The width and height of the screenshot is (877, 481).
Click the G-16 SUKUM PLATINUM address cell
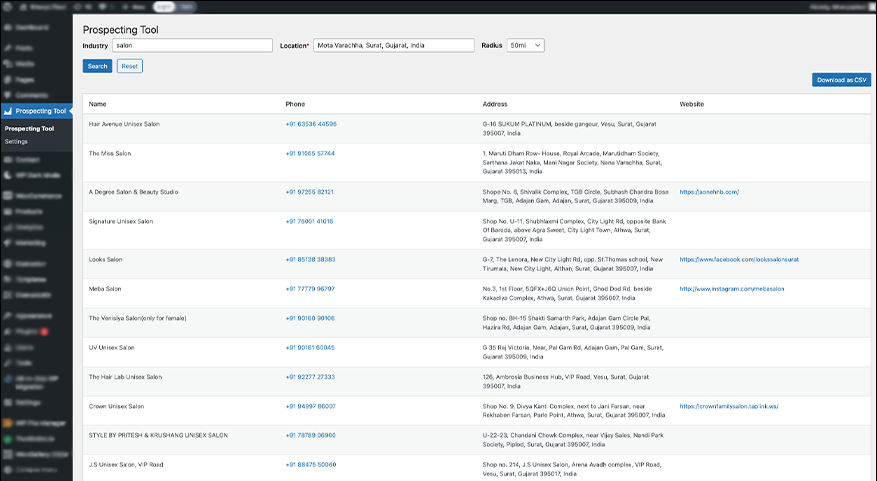[x=569, y=129]
